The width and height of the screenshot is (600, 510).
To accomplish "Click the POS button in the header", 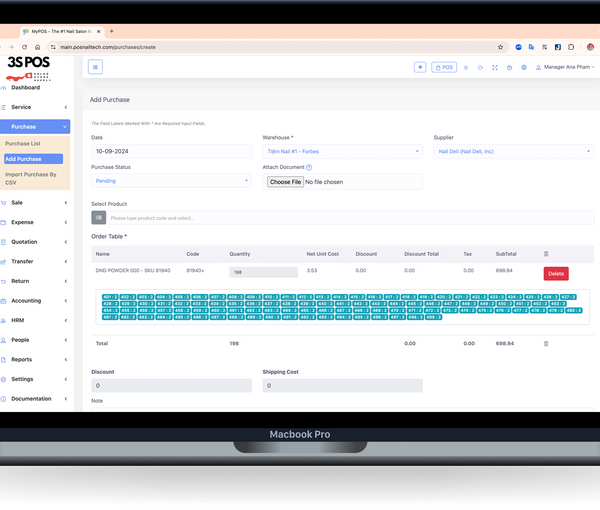I will 443,67.
